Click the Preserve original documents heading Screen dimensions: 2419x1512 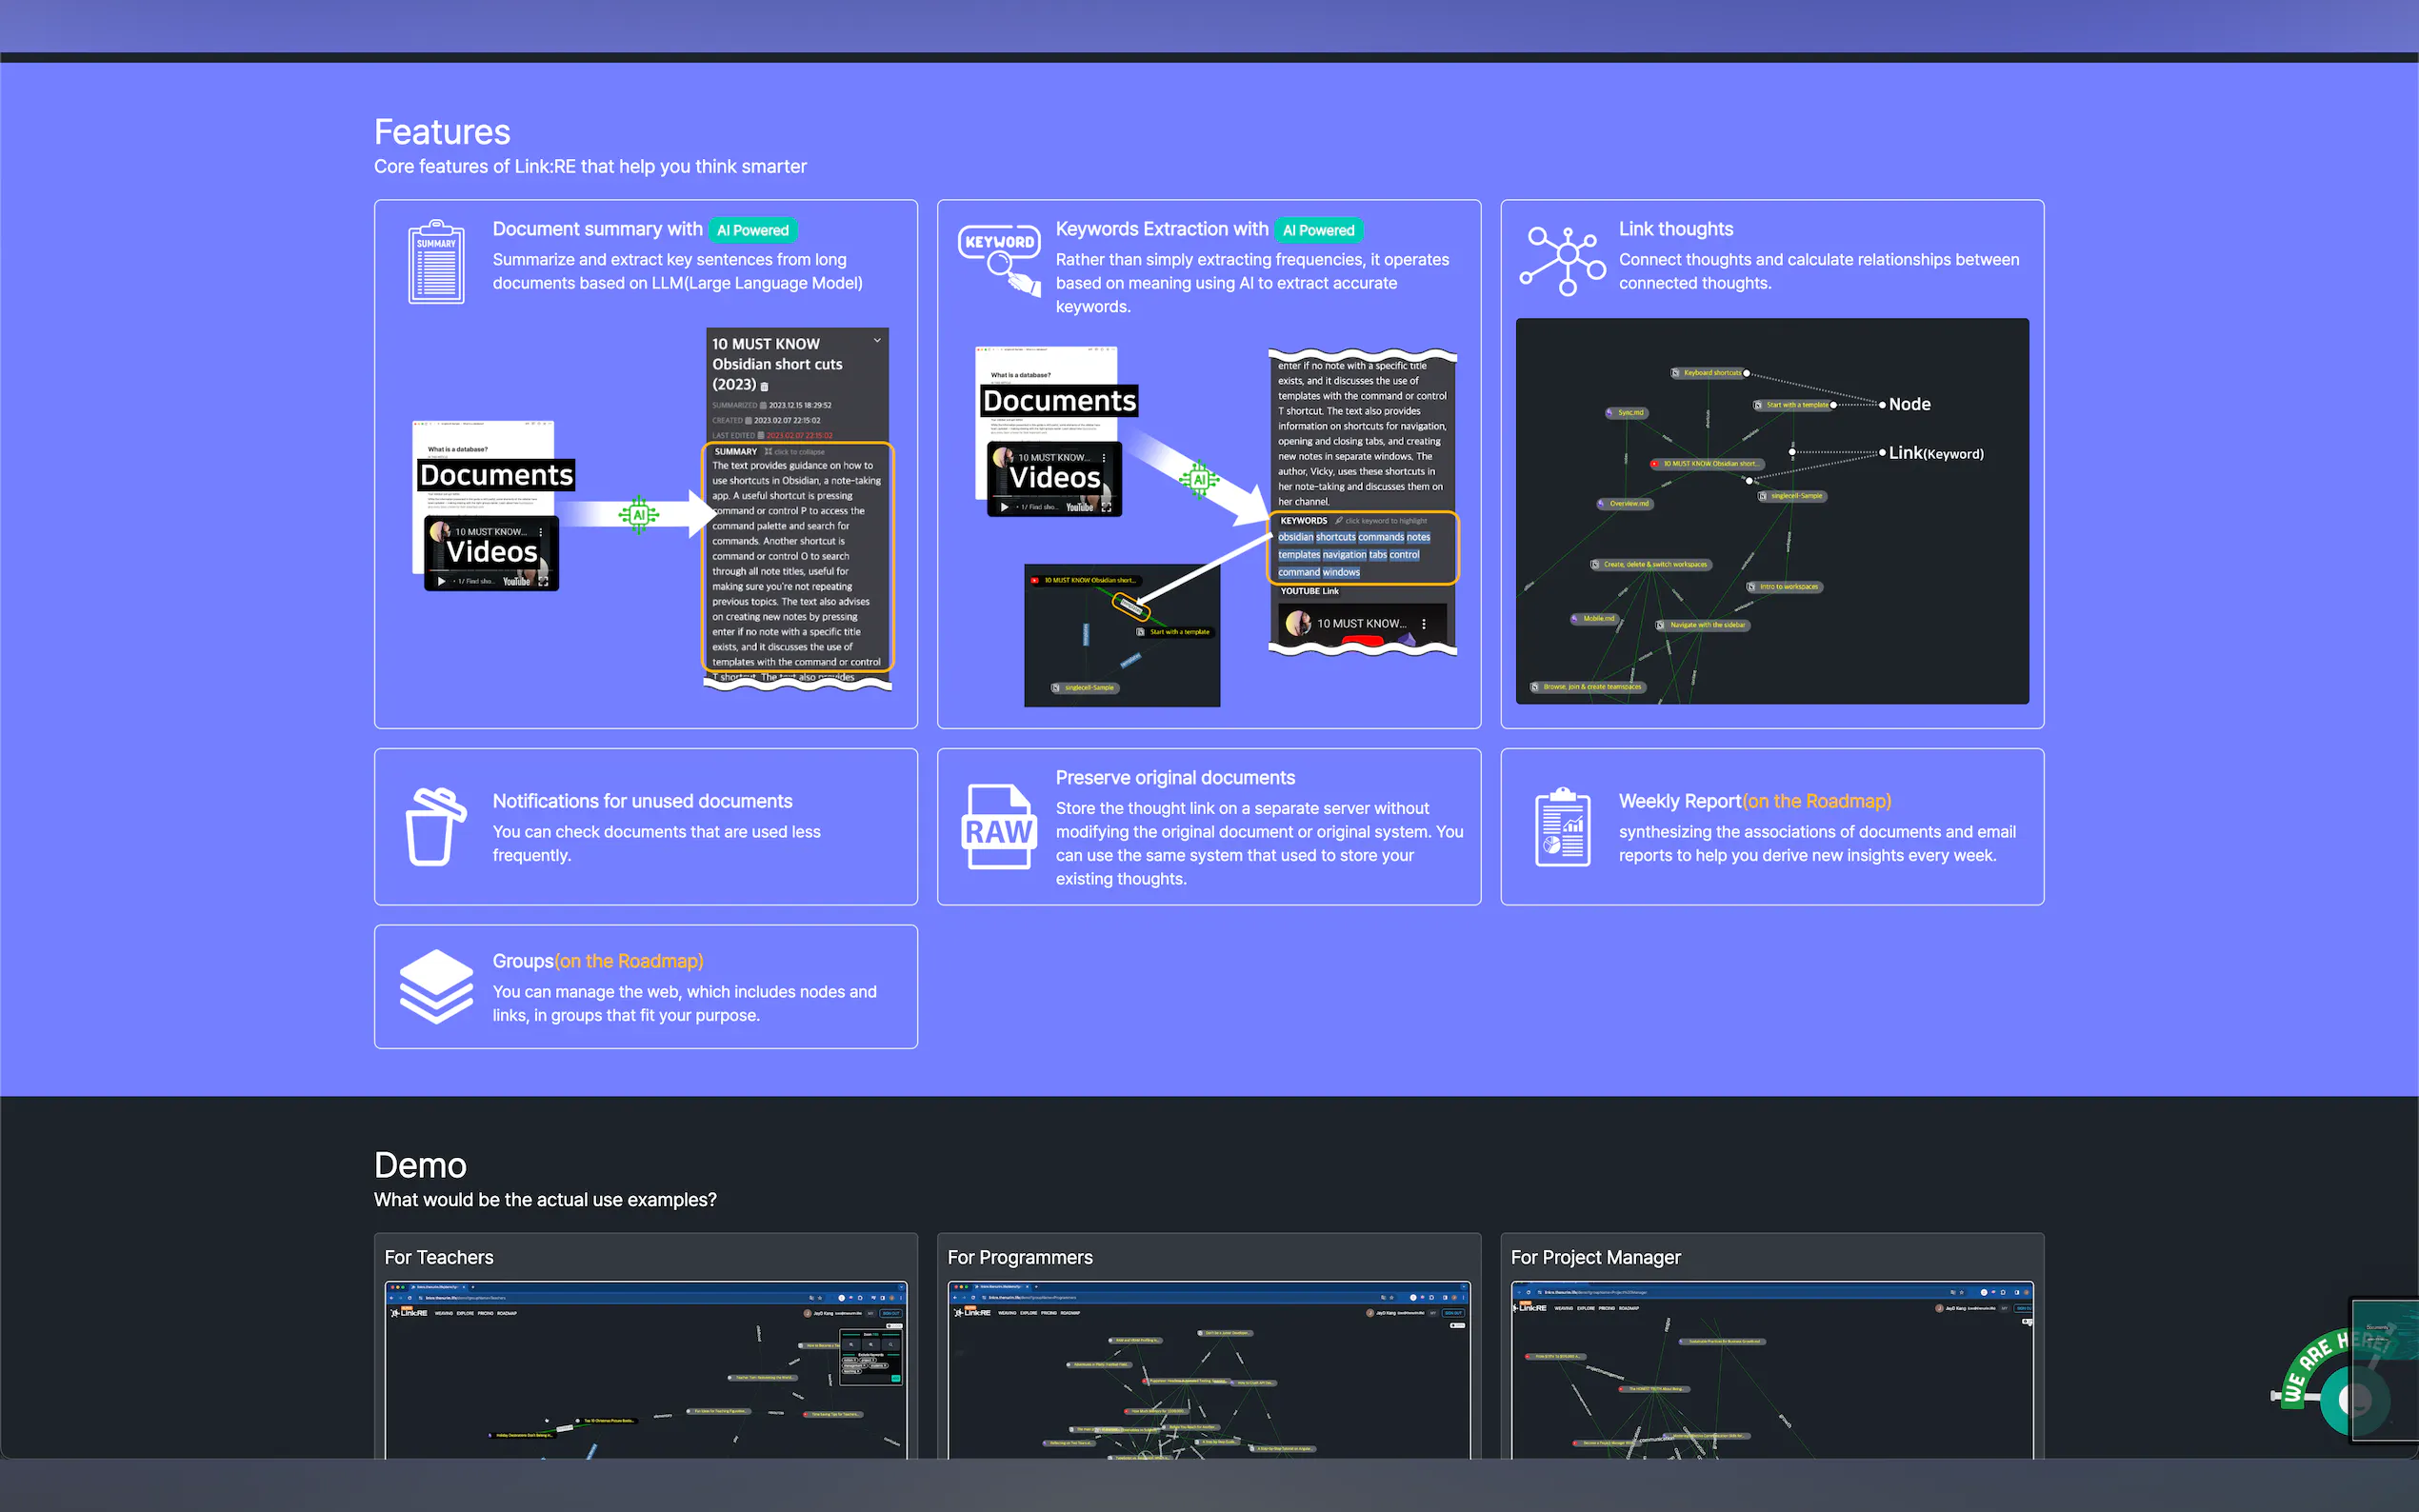[1174, 778]
